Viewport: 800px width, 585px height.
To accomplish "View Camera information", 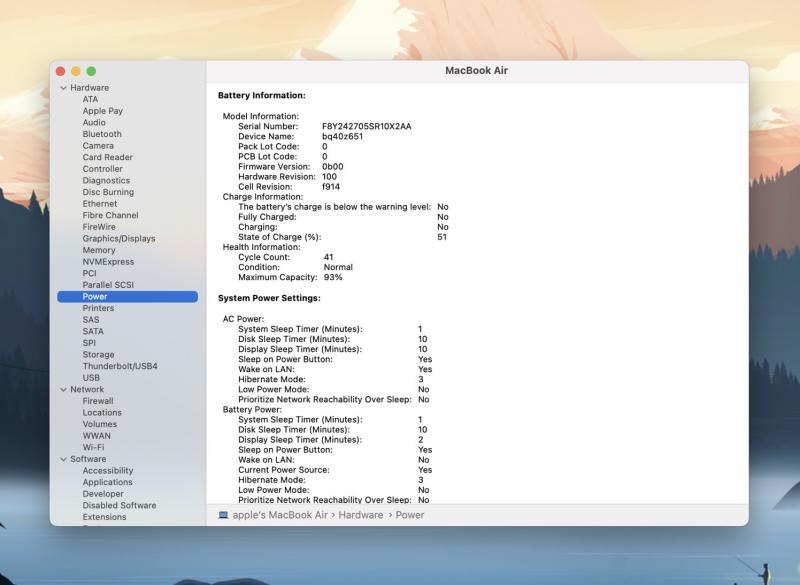I will tap(98, 146).
